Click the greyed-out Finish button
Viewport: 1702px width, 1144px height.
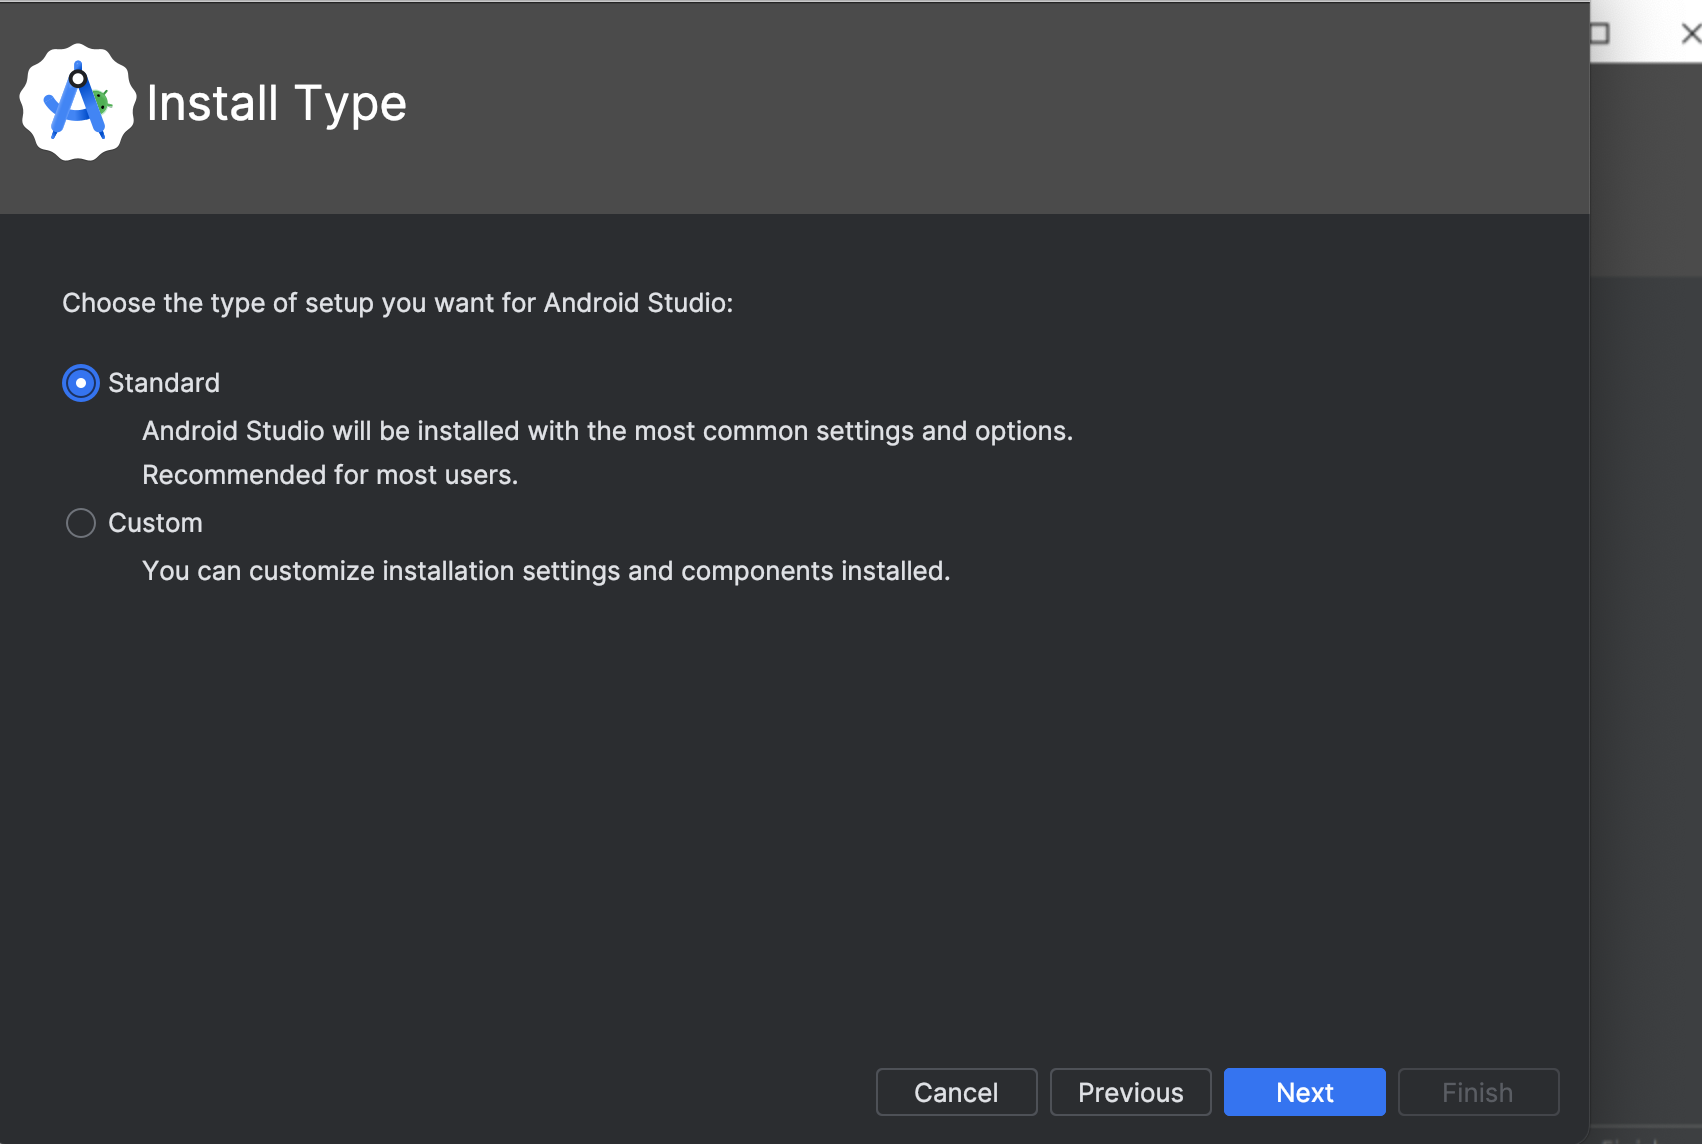click(x=1478, y=1092)
